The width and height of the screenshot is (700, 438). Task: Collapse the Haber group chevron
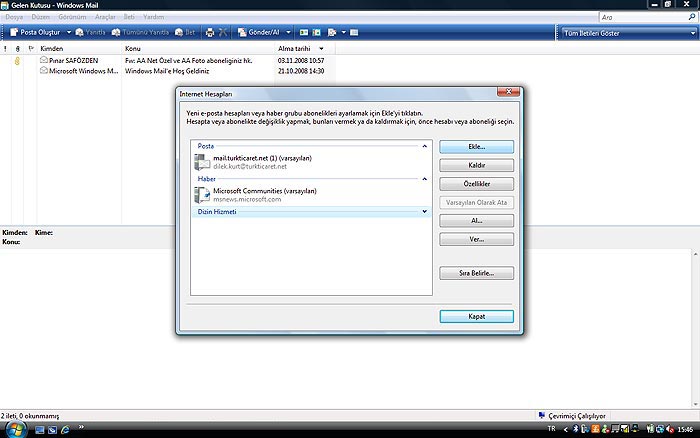(x=425, y=179)
